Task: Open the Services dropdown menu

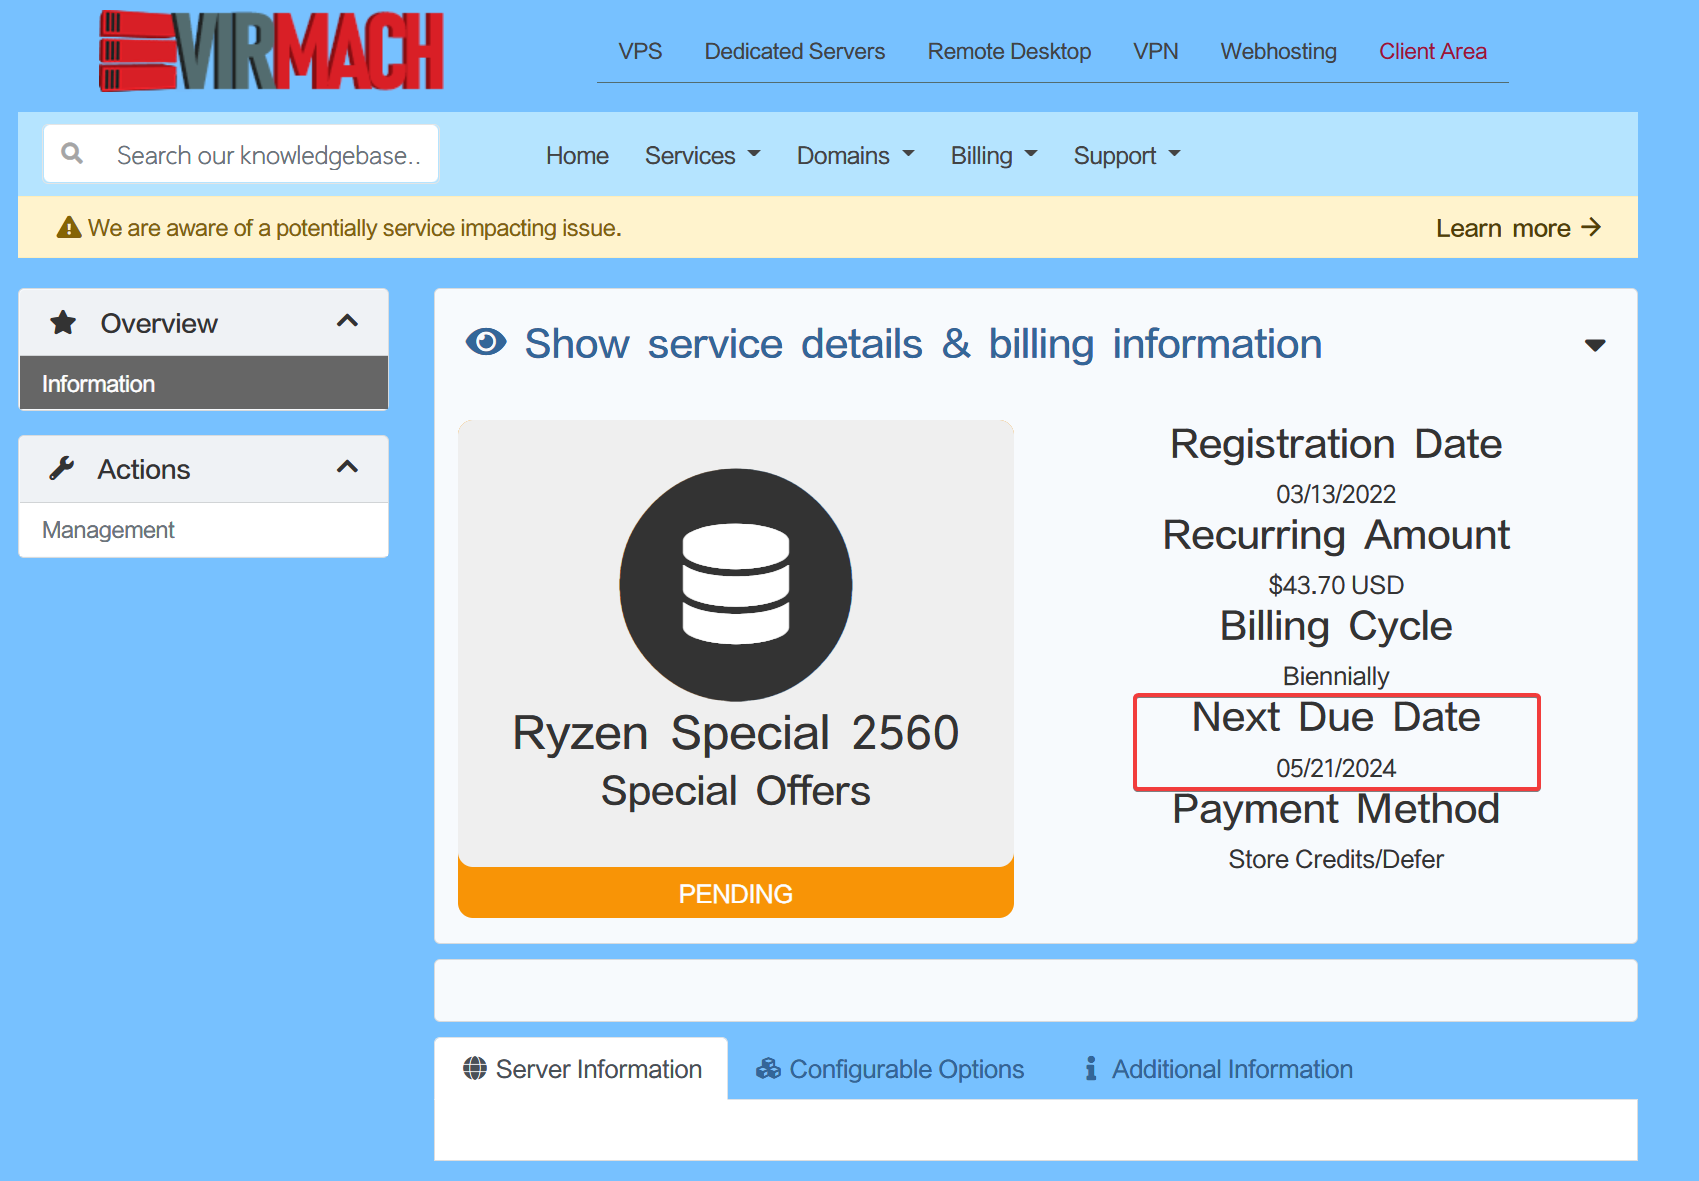Action: pos(703,156)
